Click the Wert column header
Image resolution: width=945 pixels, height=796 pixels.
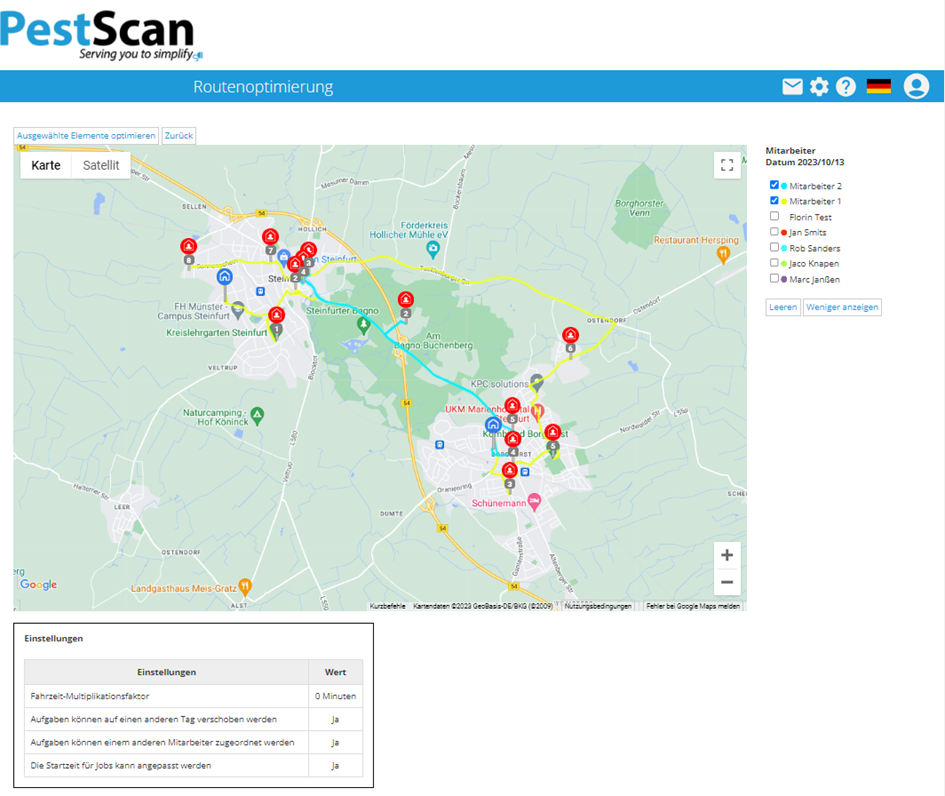(336, 672)
